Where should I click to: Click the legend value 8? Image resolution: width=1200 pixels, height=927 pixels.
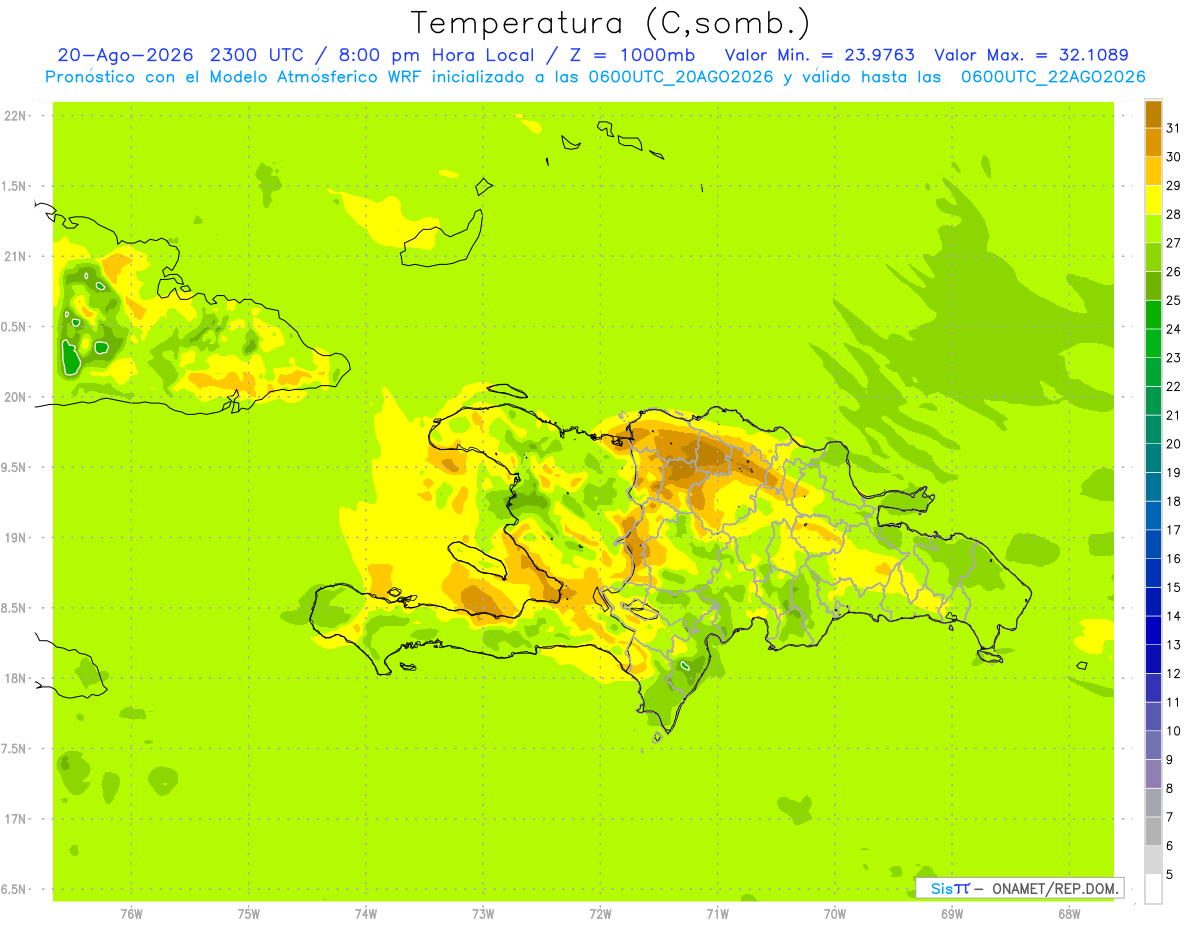(x=1170, y=788)
